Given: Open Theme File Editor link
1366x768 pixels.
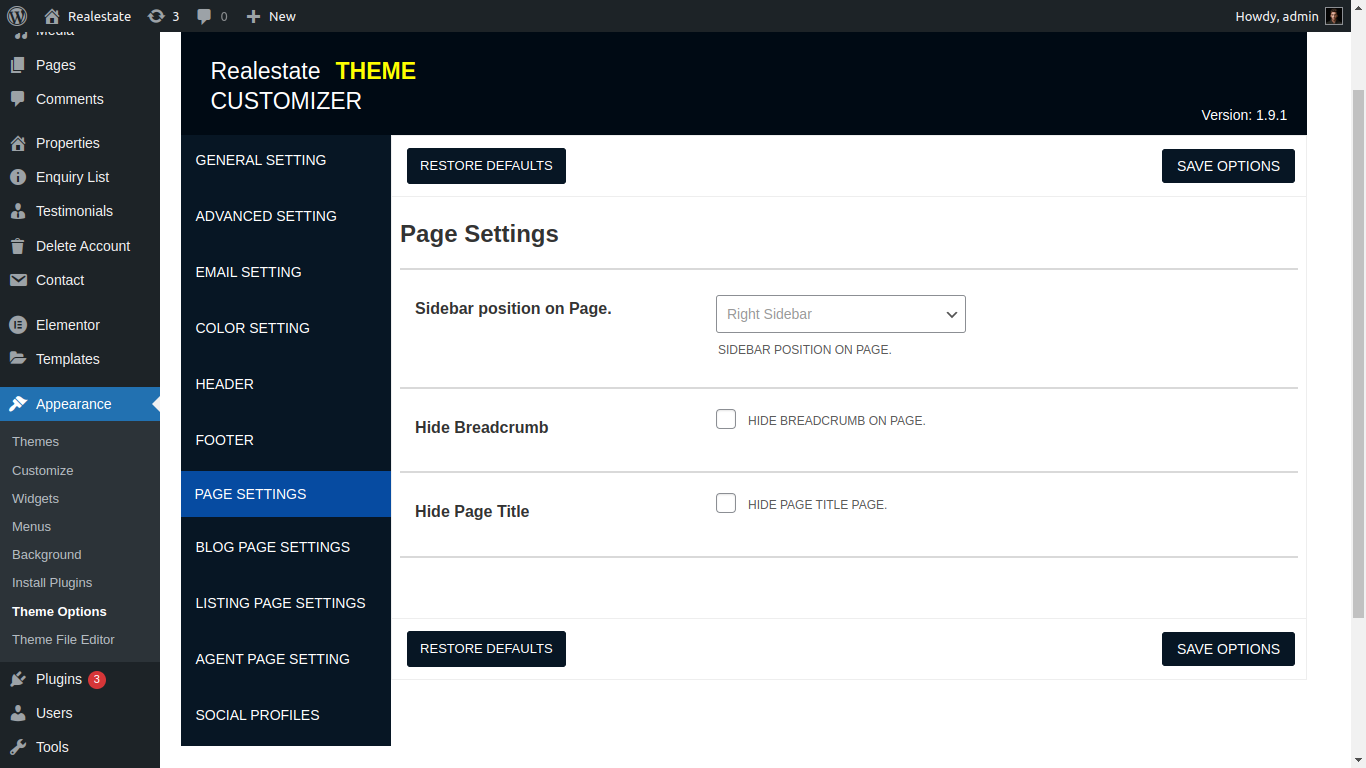Looking at the screenshot, I should (x=63, y=639).
